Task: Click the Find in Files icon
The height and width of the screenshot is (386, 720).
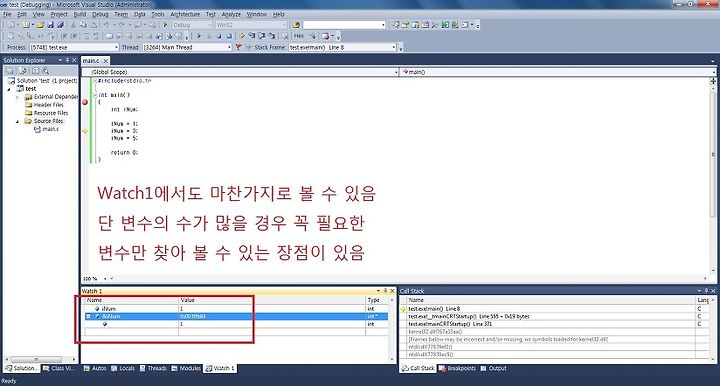Action: [296, 25]
